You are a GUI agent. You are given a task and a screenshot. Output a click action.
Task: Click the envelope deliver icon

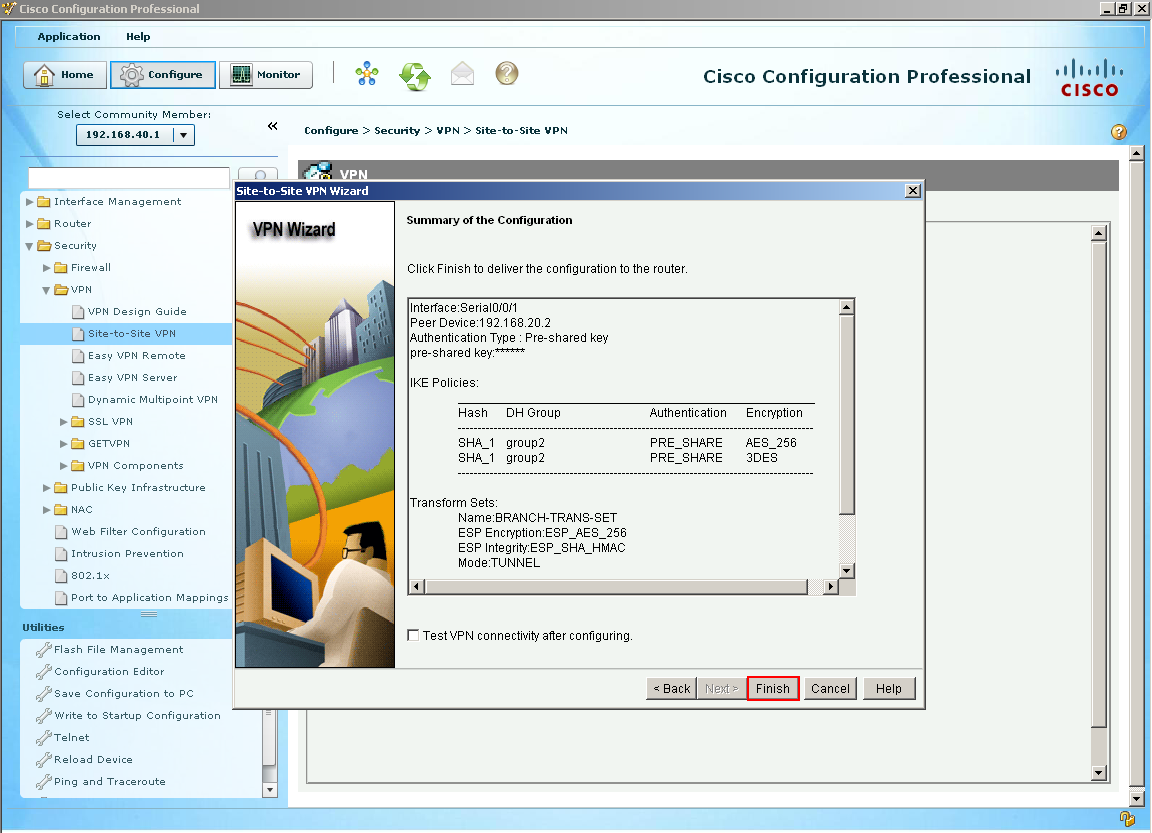462,74
